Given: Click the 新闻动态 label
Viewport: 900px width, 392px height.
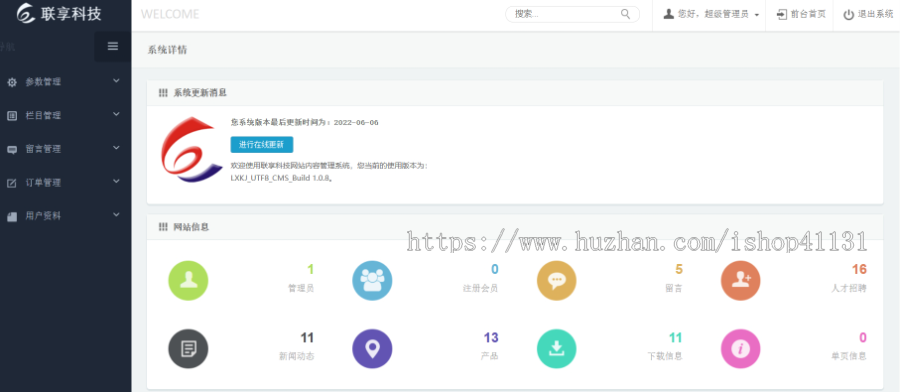Looking at the screenshot, I should (297, 356).
